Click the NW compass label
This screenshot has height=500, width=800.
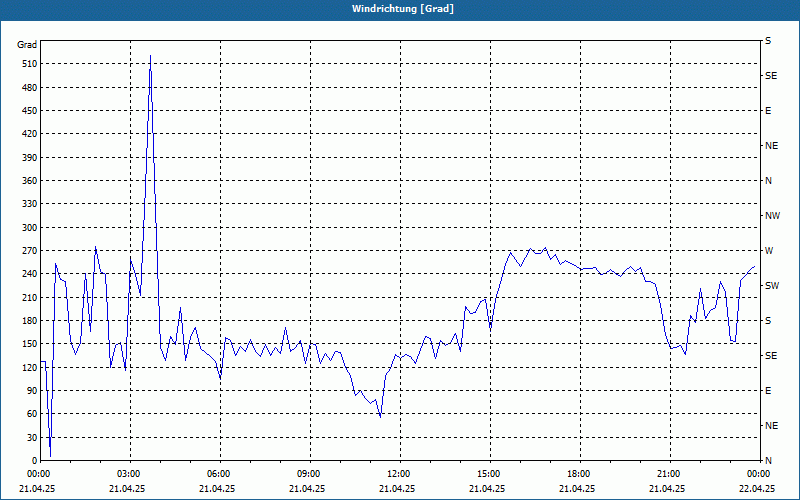(x=772, y=216)
